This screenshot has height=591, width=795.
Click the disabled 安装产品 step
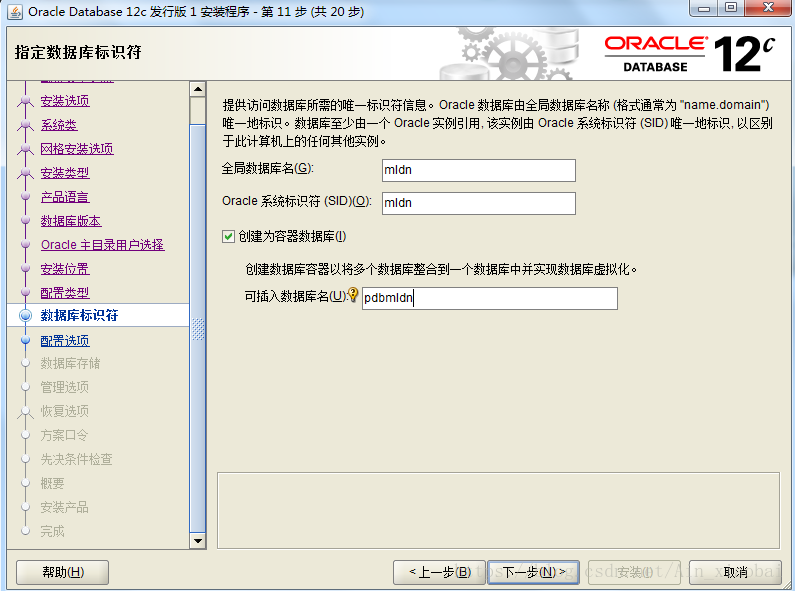pos(64,507)
